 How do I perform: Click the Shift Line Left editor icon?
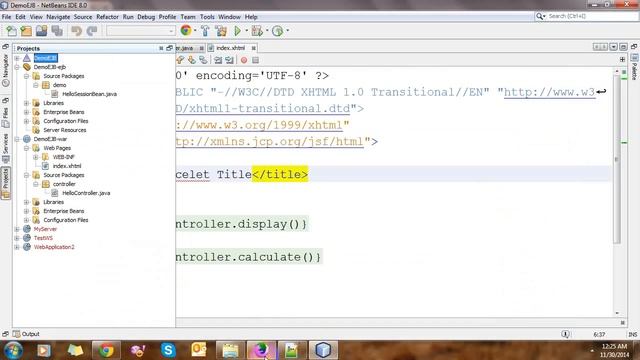(218, 60)
